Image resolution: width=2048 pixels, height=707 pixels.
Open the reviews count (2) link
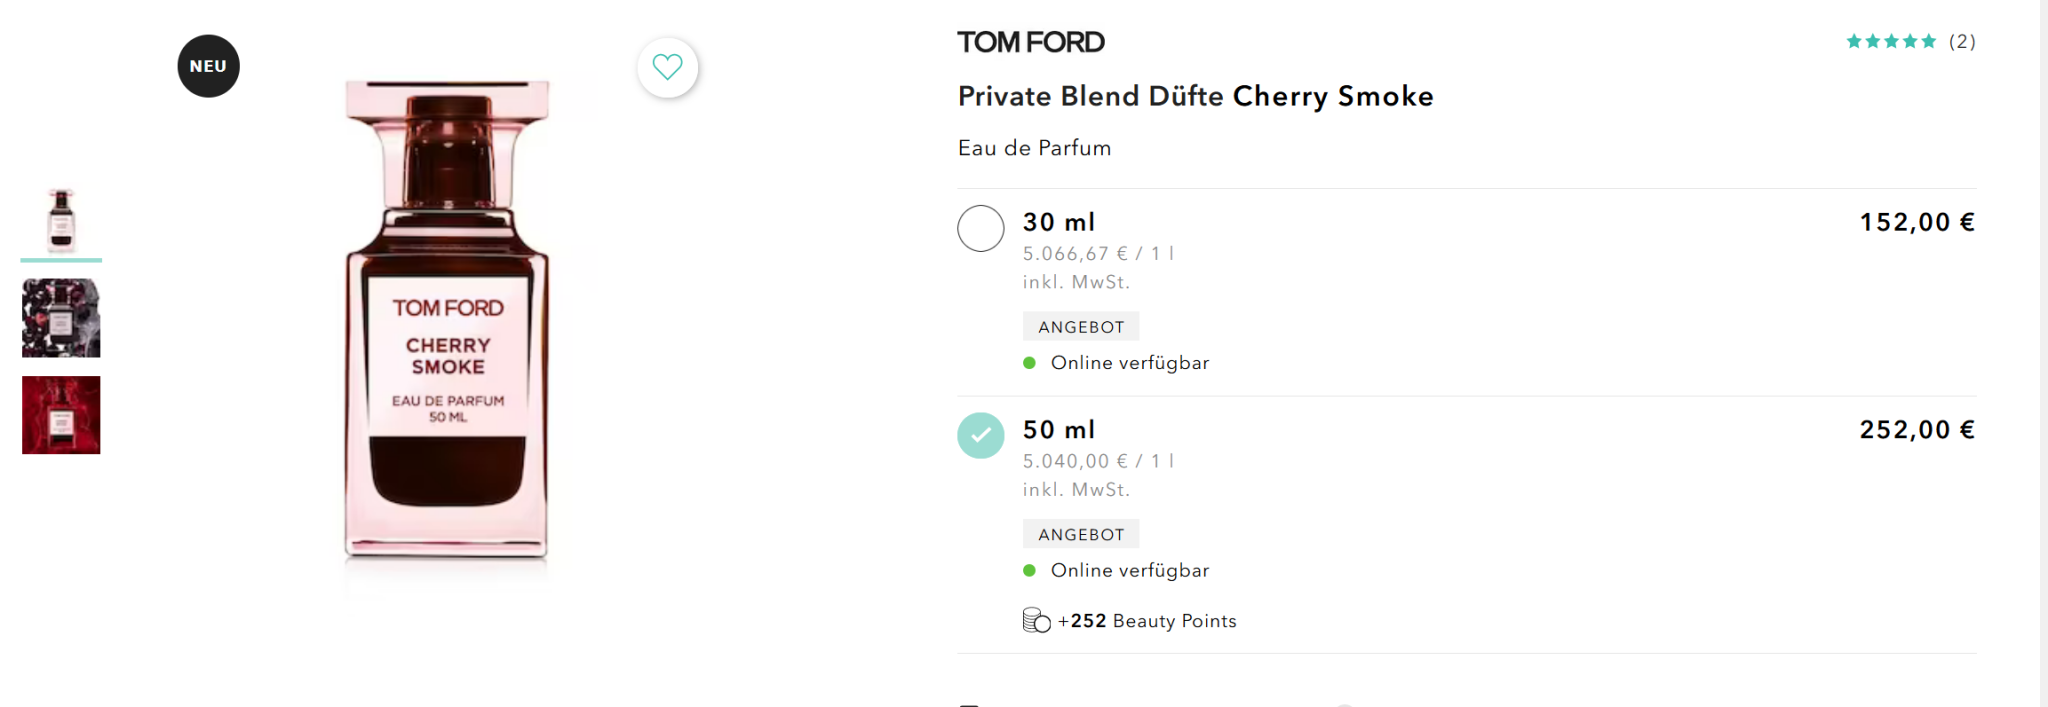click(x=1962, y=41)
